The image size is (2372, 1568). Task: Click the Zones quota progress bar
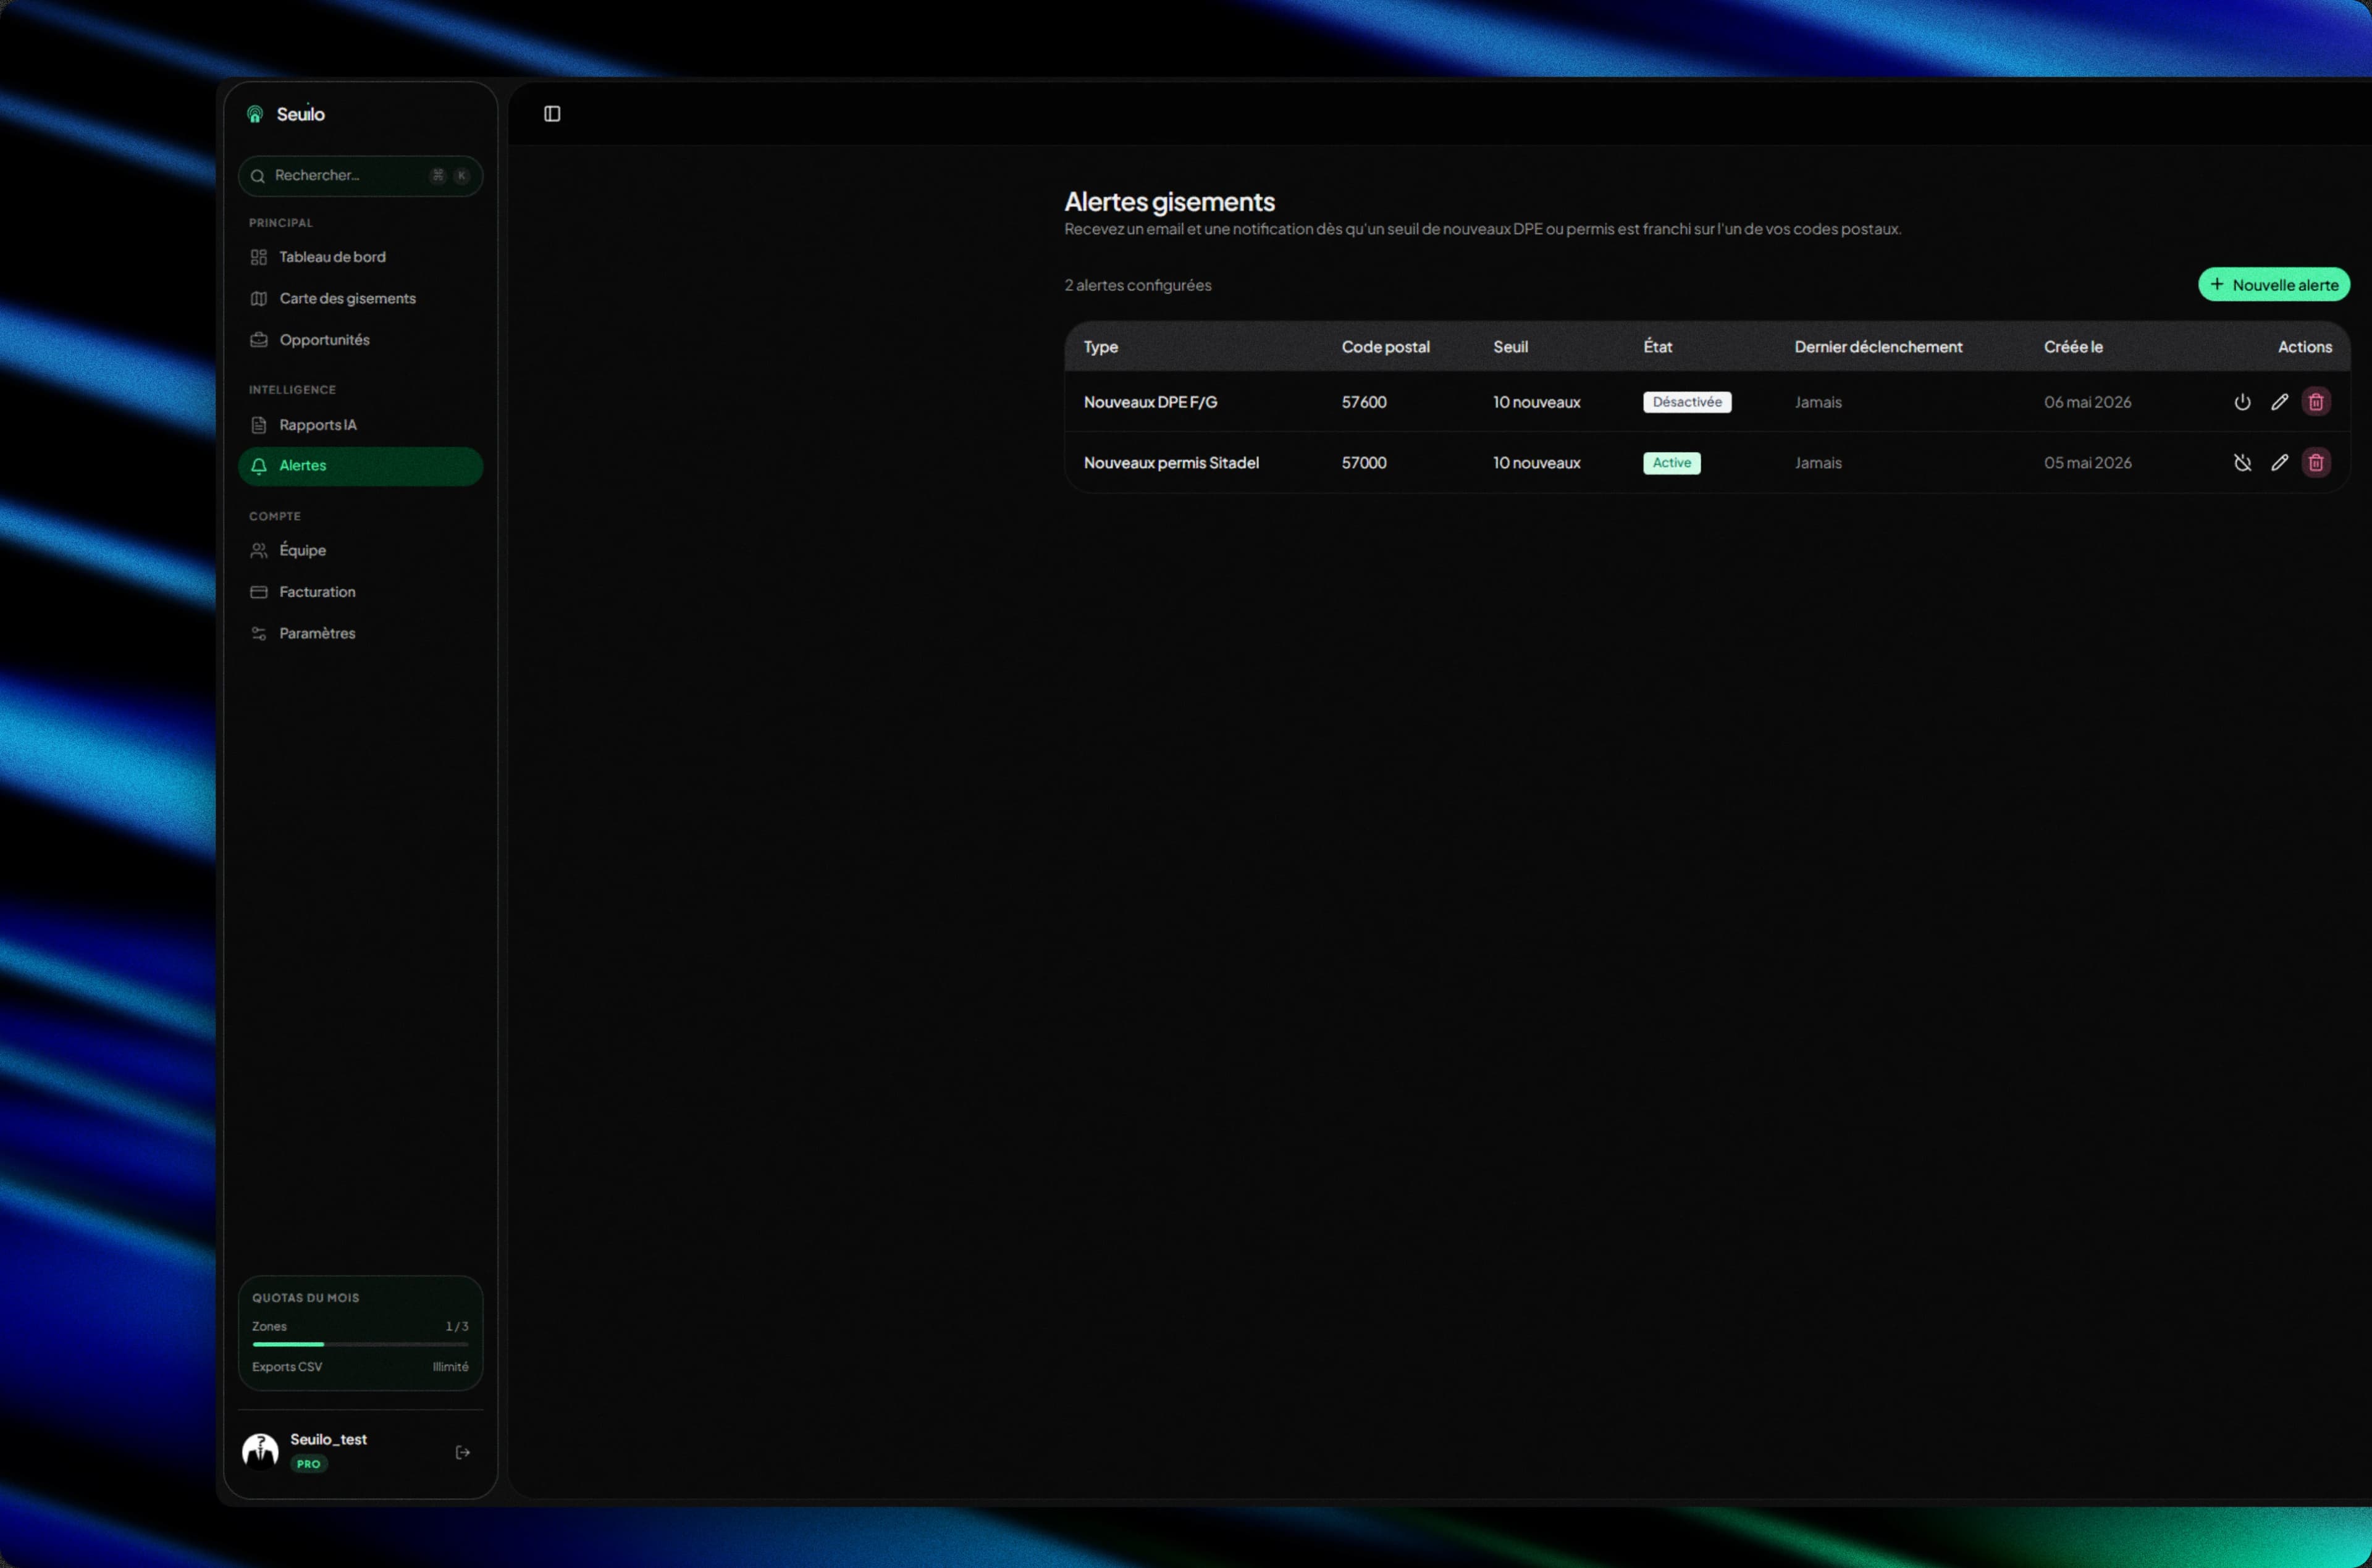coord(360,1345)
